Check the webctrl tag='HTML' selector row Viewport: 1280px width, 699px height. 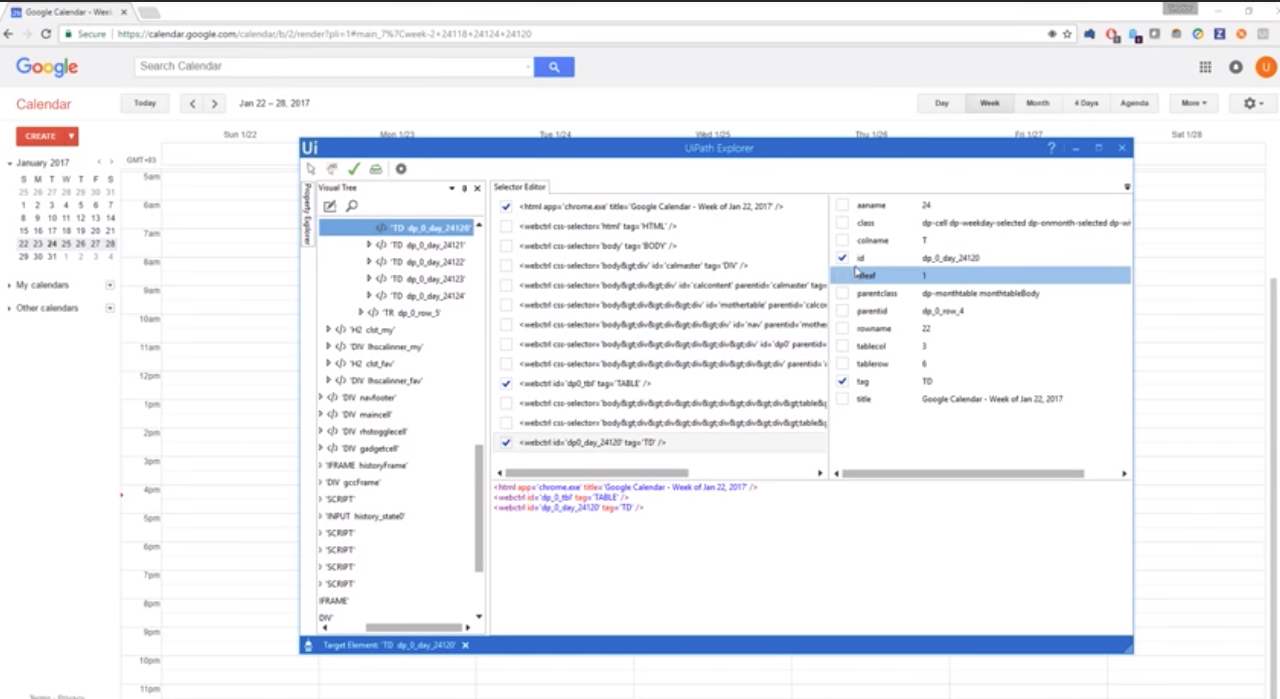pyautogui.click(x=506, y=227)
